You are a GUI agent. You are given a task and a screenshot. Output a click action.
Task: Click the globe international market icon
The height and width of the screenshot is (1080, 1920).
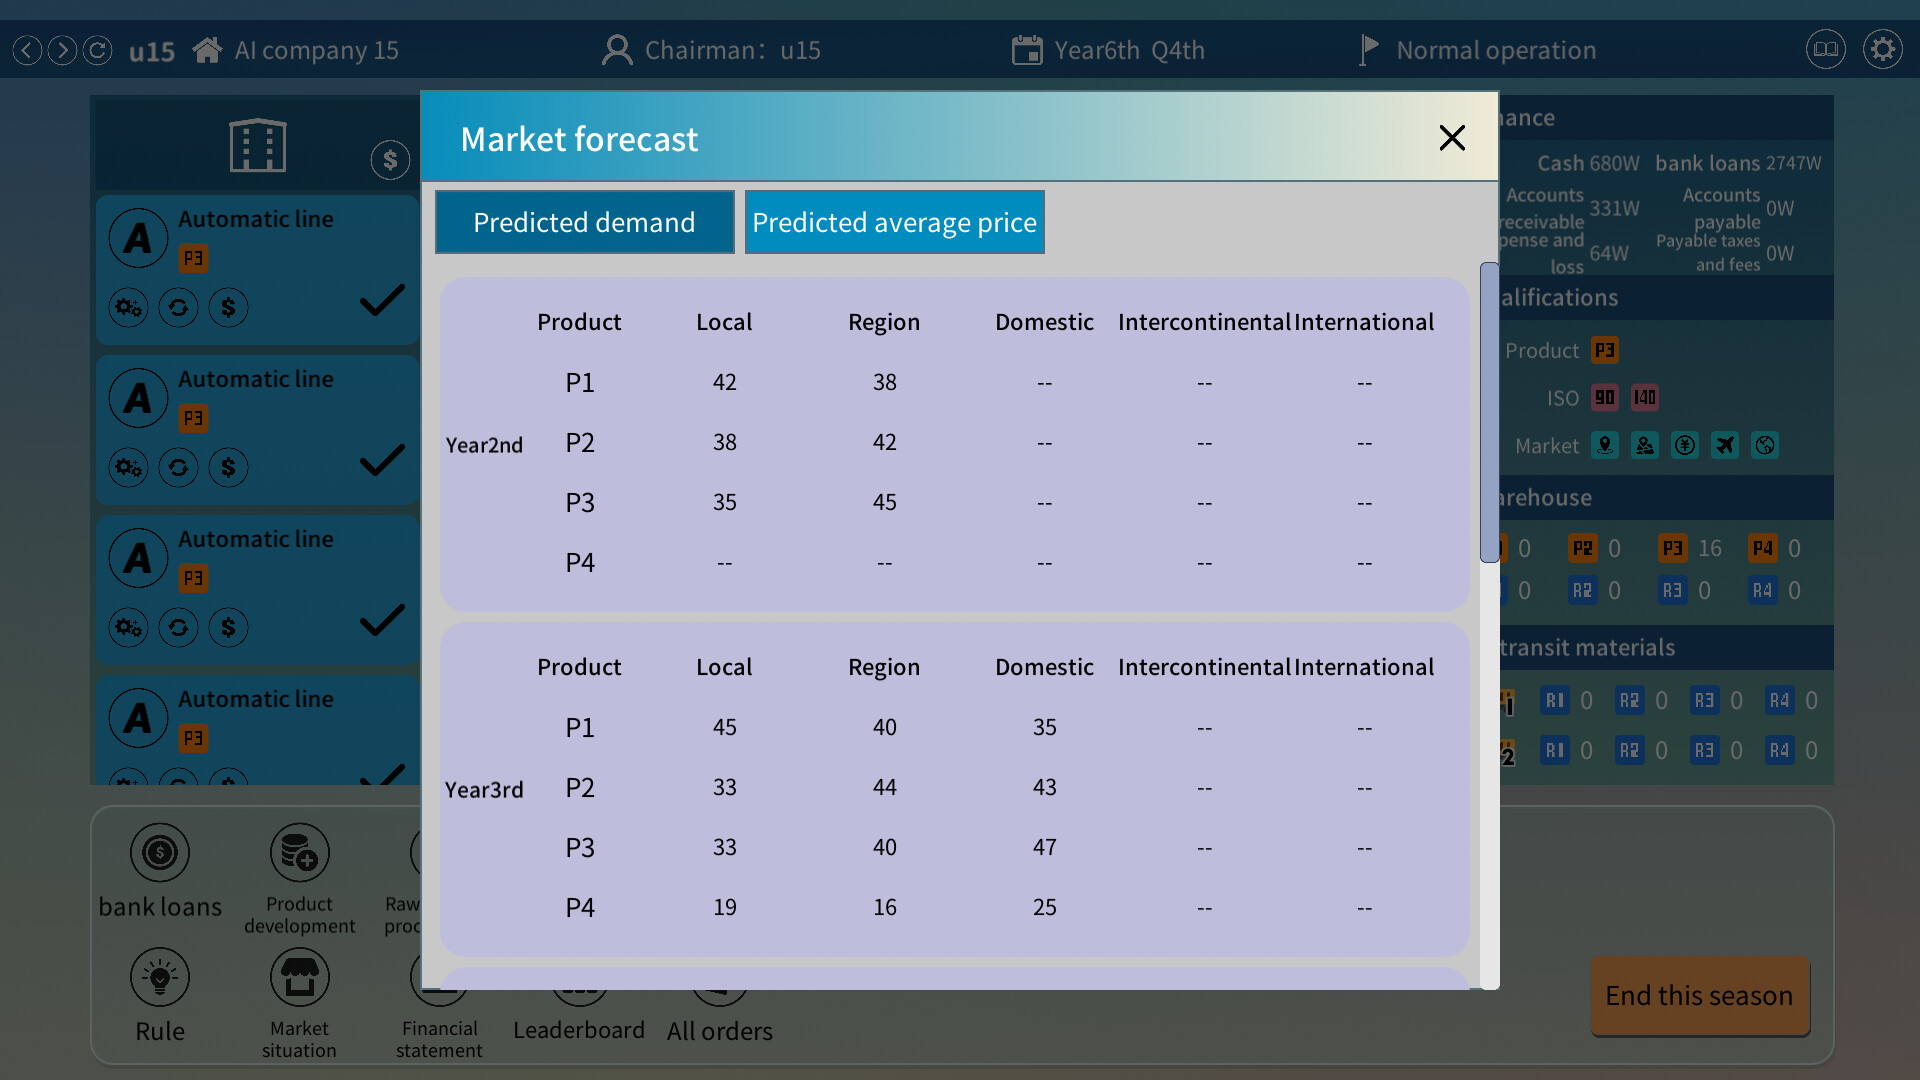coord(1765,445)
